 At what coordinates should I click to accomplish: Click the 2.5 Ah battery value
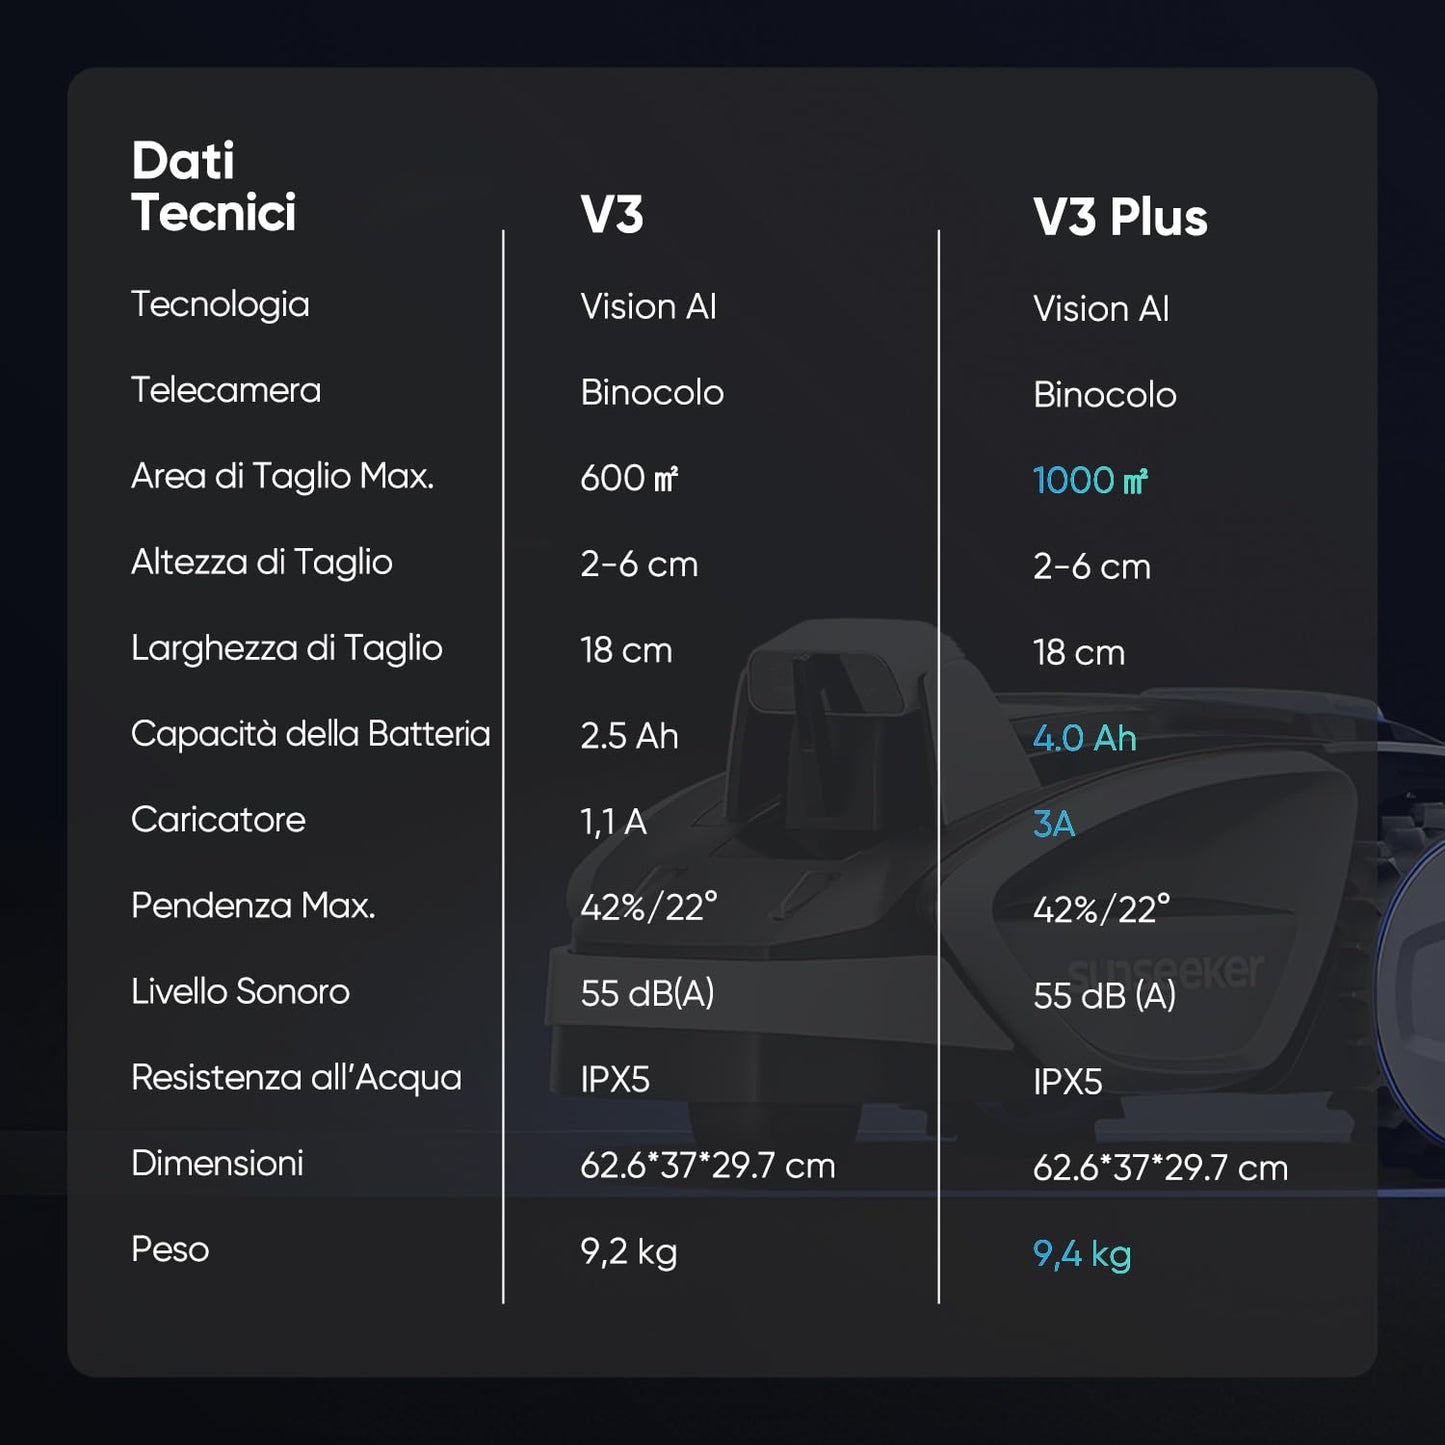pyautogui.click(x=629, y=736)
